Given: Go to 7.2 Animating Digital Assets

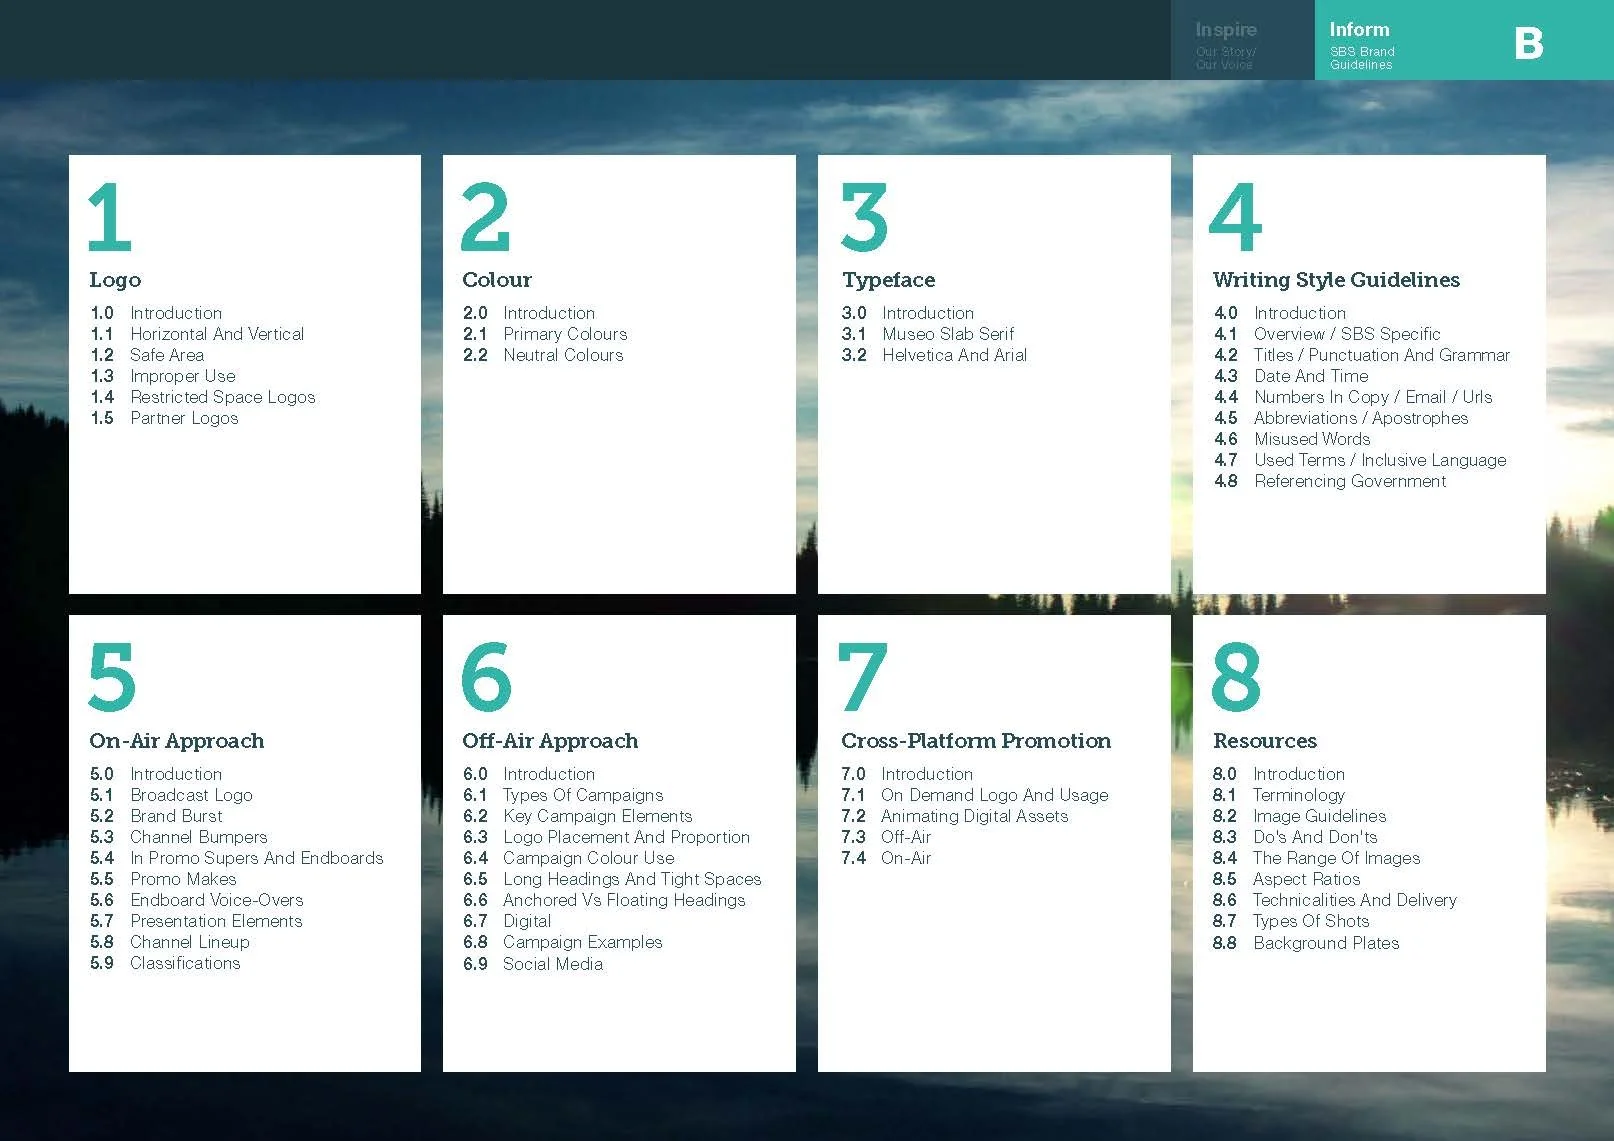Looking at the screenshot, I should 955,816.
